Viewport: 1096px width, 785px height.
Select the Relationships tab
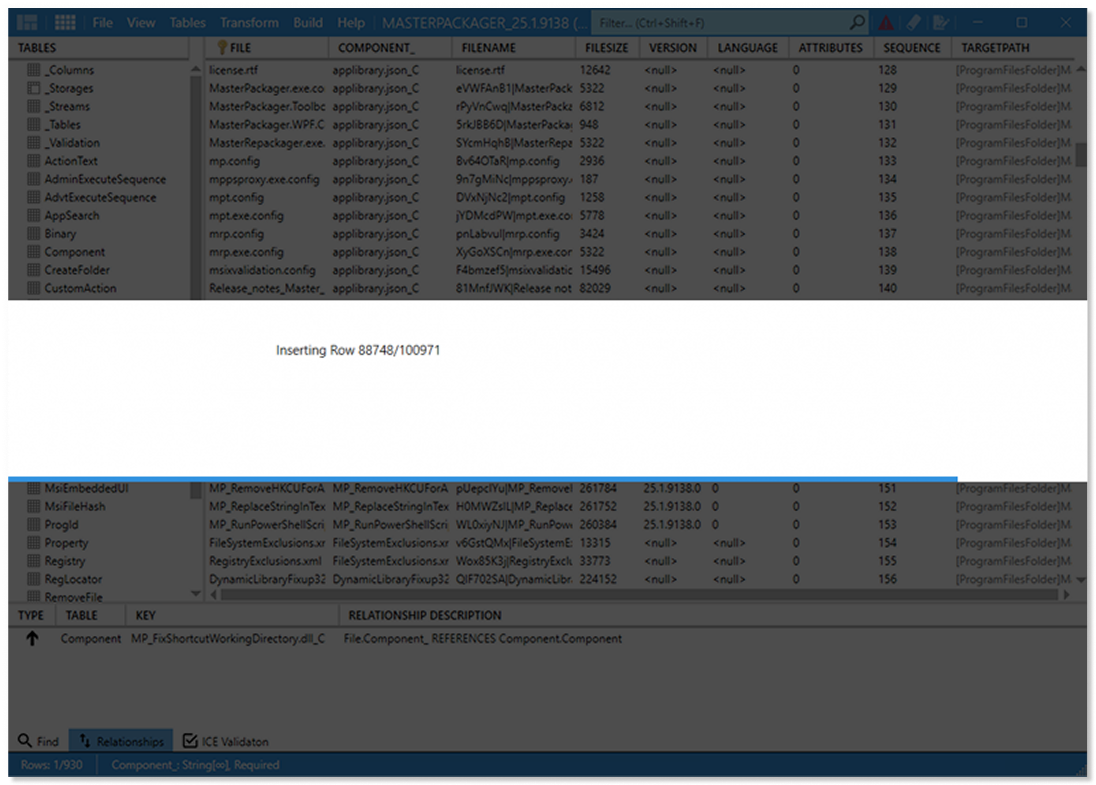(120, 741)
